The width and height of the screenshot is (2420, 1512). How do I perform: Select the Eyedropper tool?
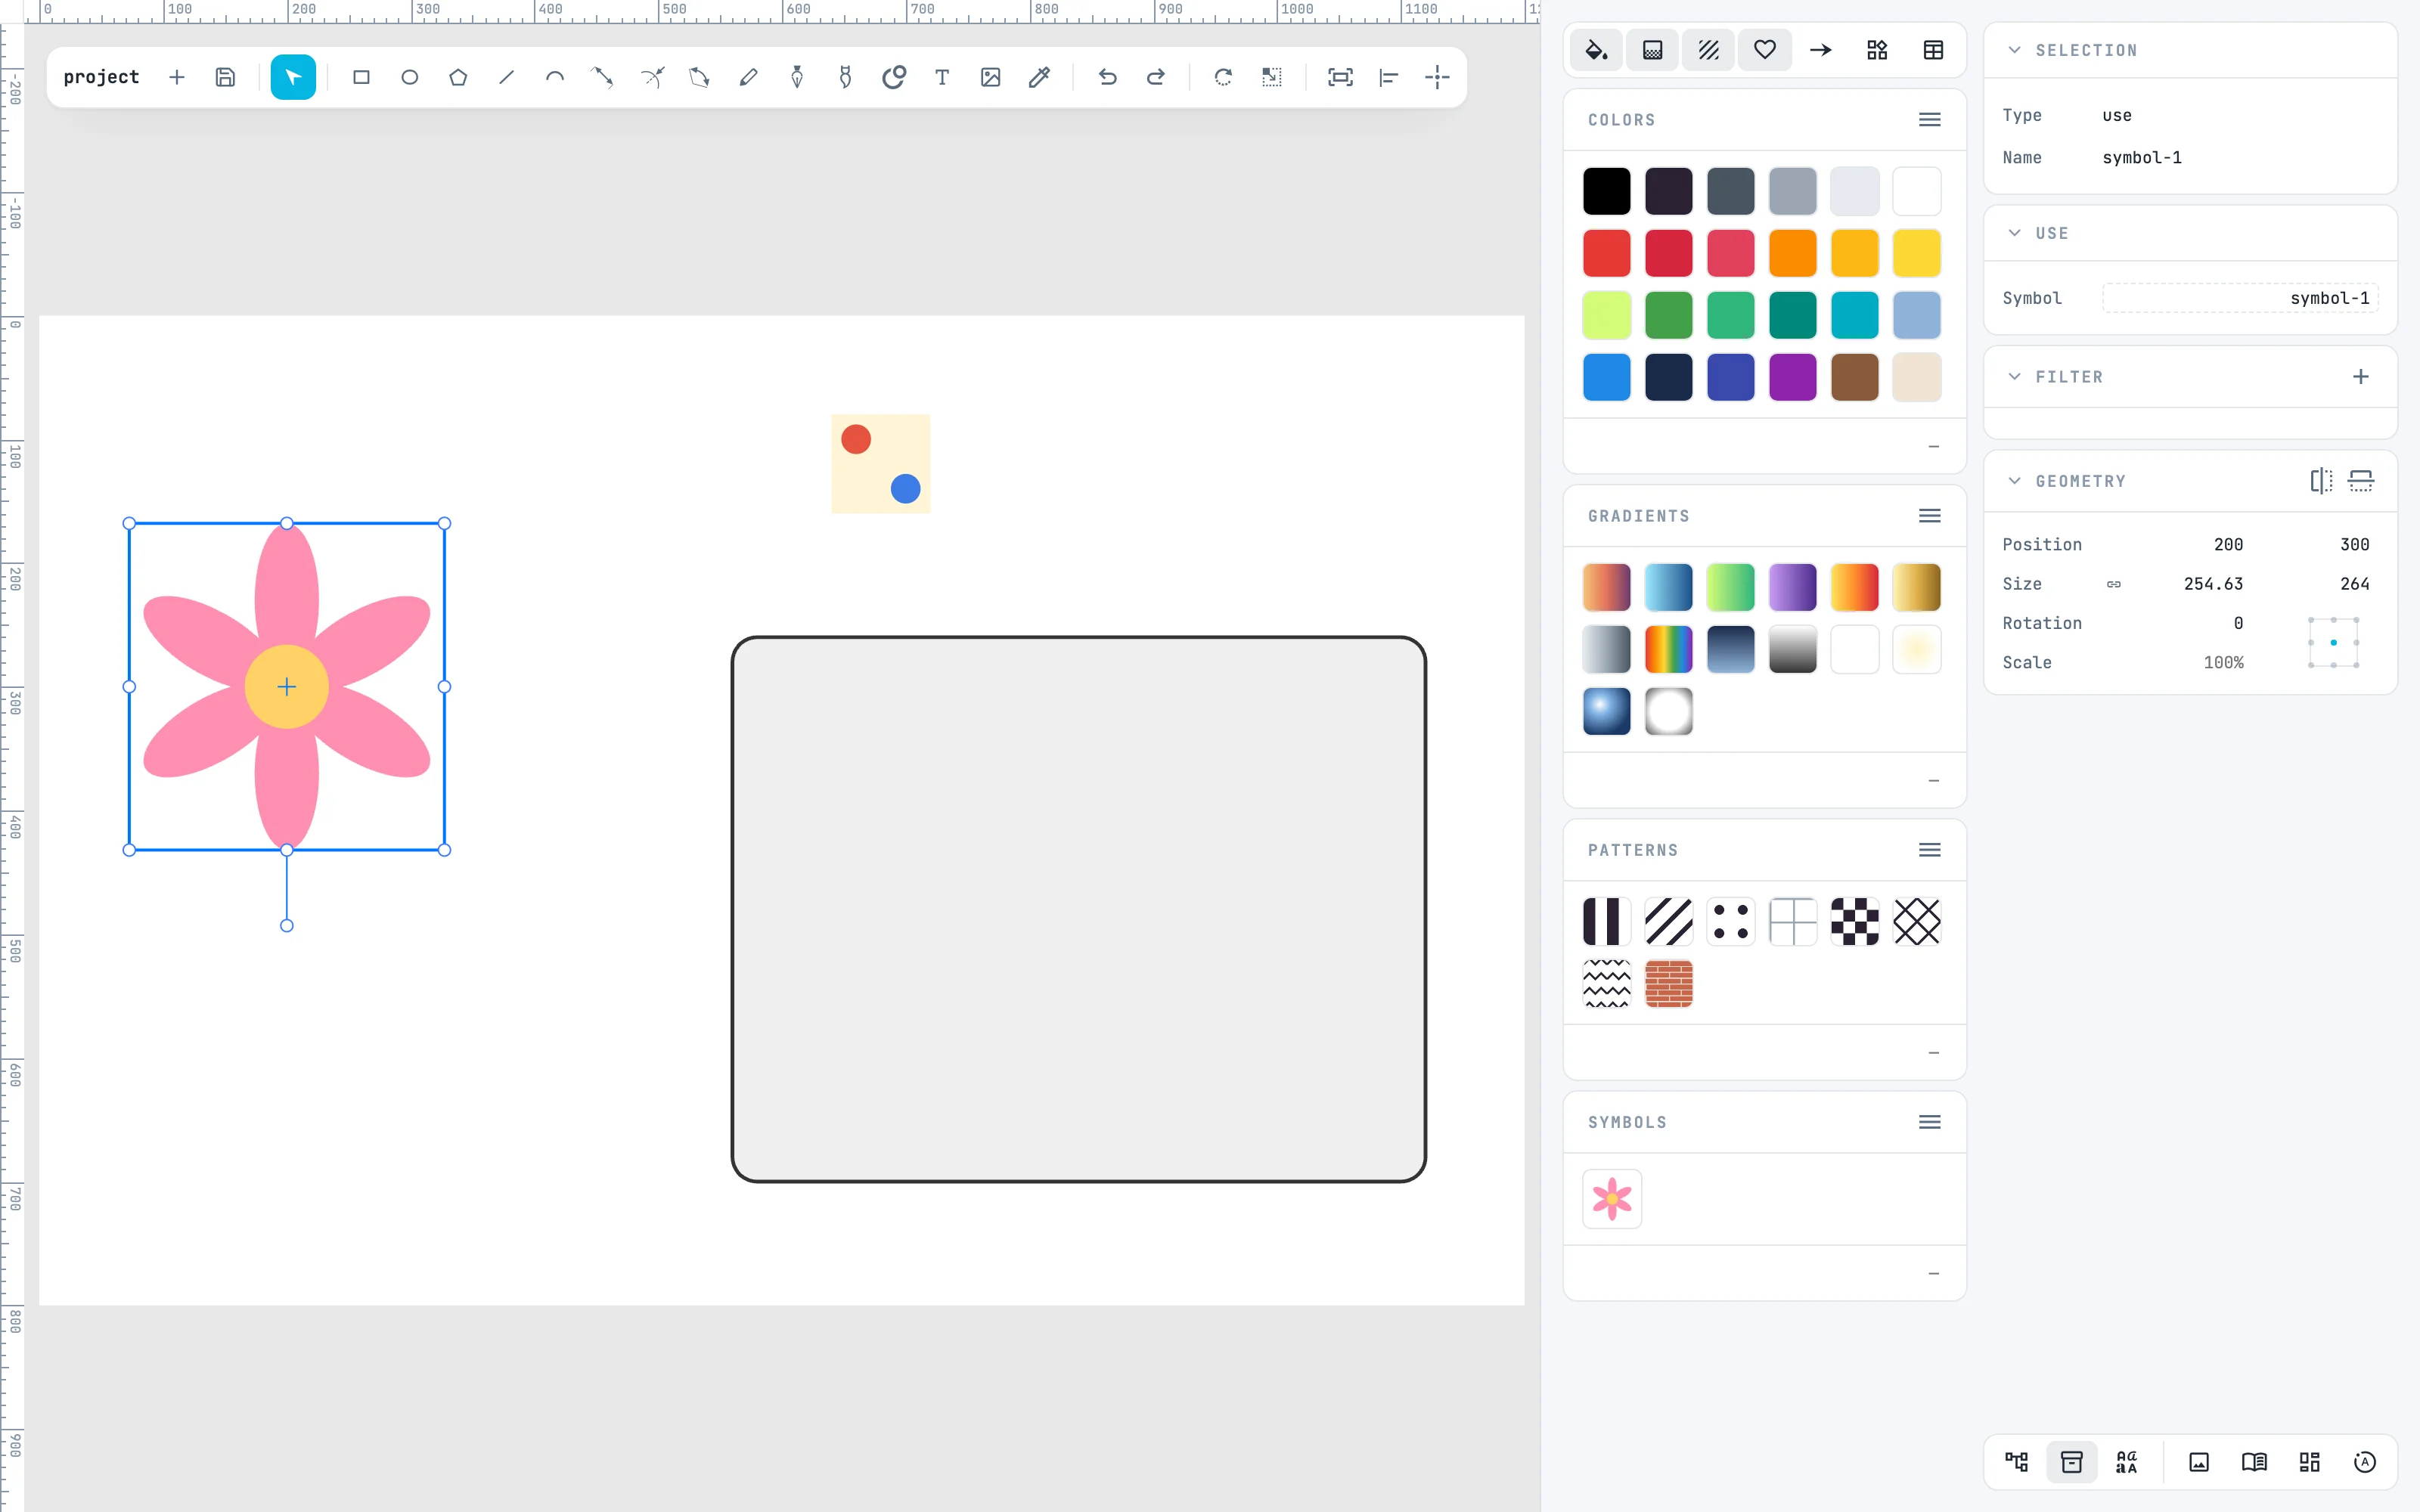click(1039, 77)
